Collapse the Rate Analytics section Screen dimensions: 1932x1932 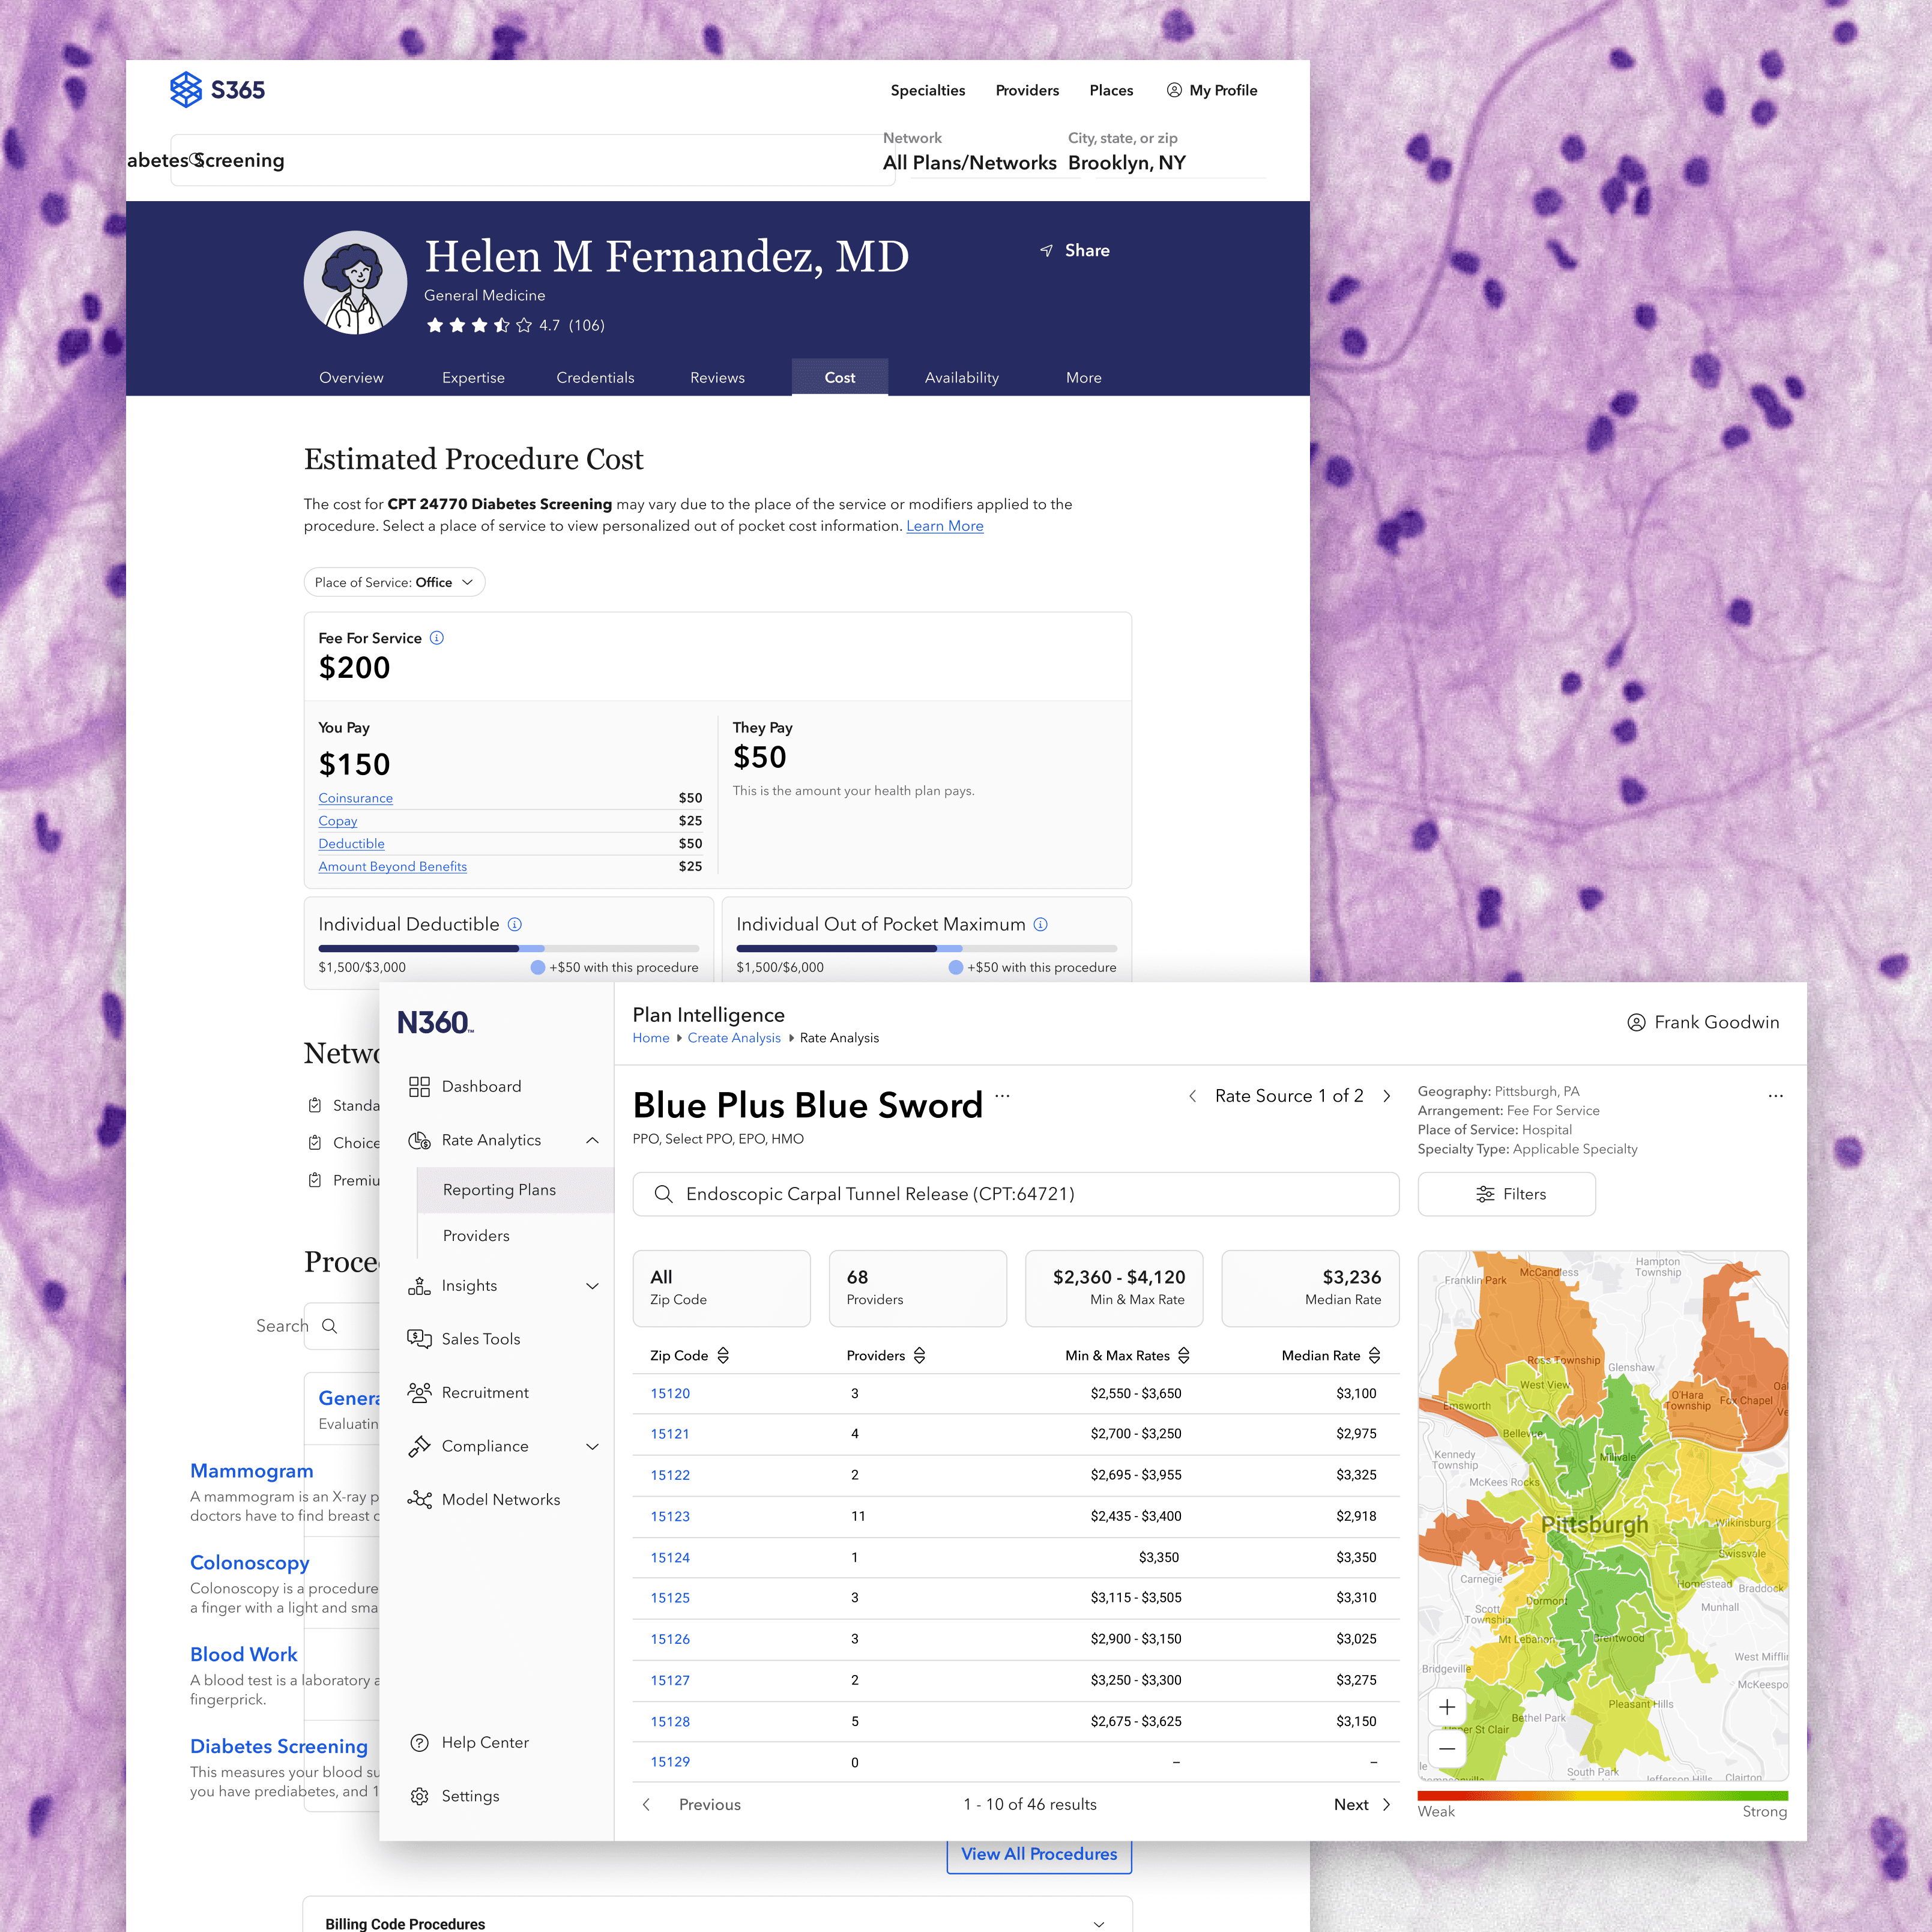592,1140
